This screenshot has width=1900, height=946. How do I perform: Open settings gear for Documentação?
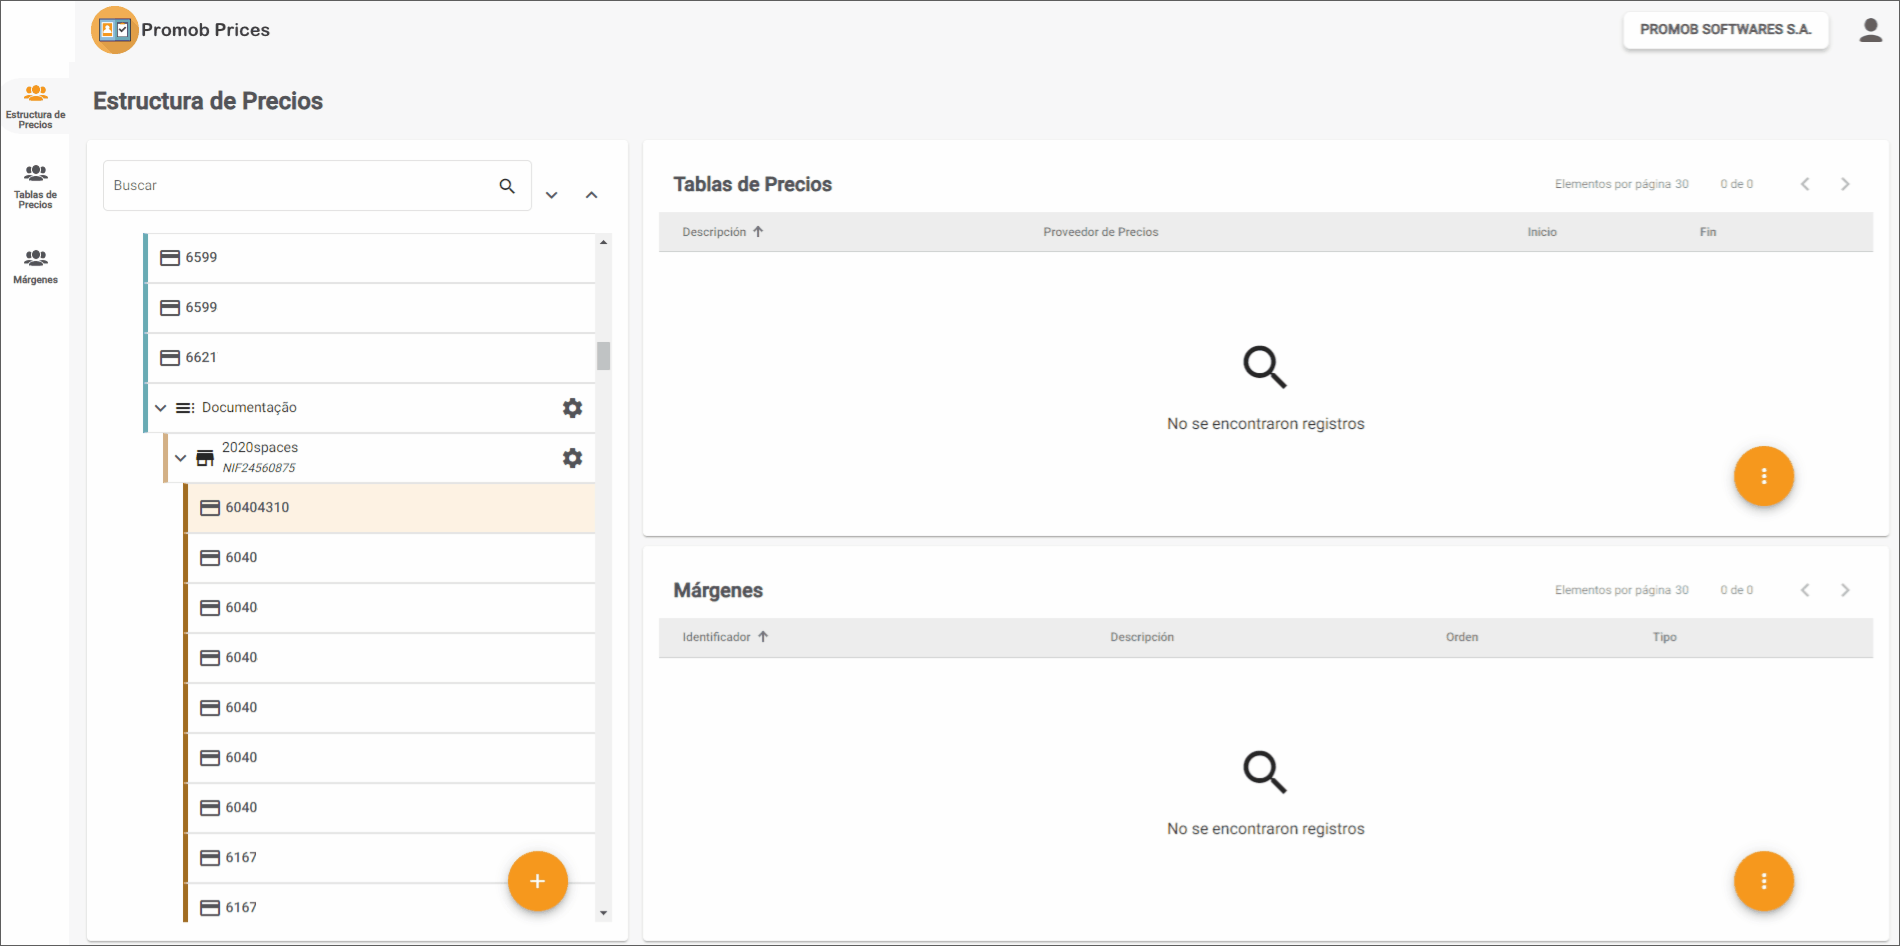pos(572,408)
